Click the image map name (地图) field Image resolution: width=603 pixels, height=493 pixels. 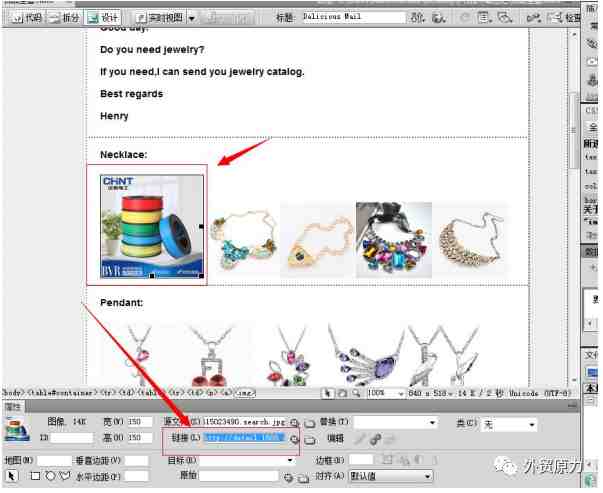click(x=54, y=460)
